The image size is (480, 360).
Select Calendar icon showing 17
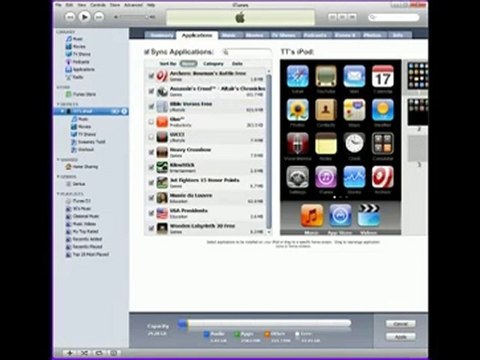click(383, 76)
